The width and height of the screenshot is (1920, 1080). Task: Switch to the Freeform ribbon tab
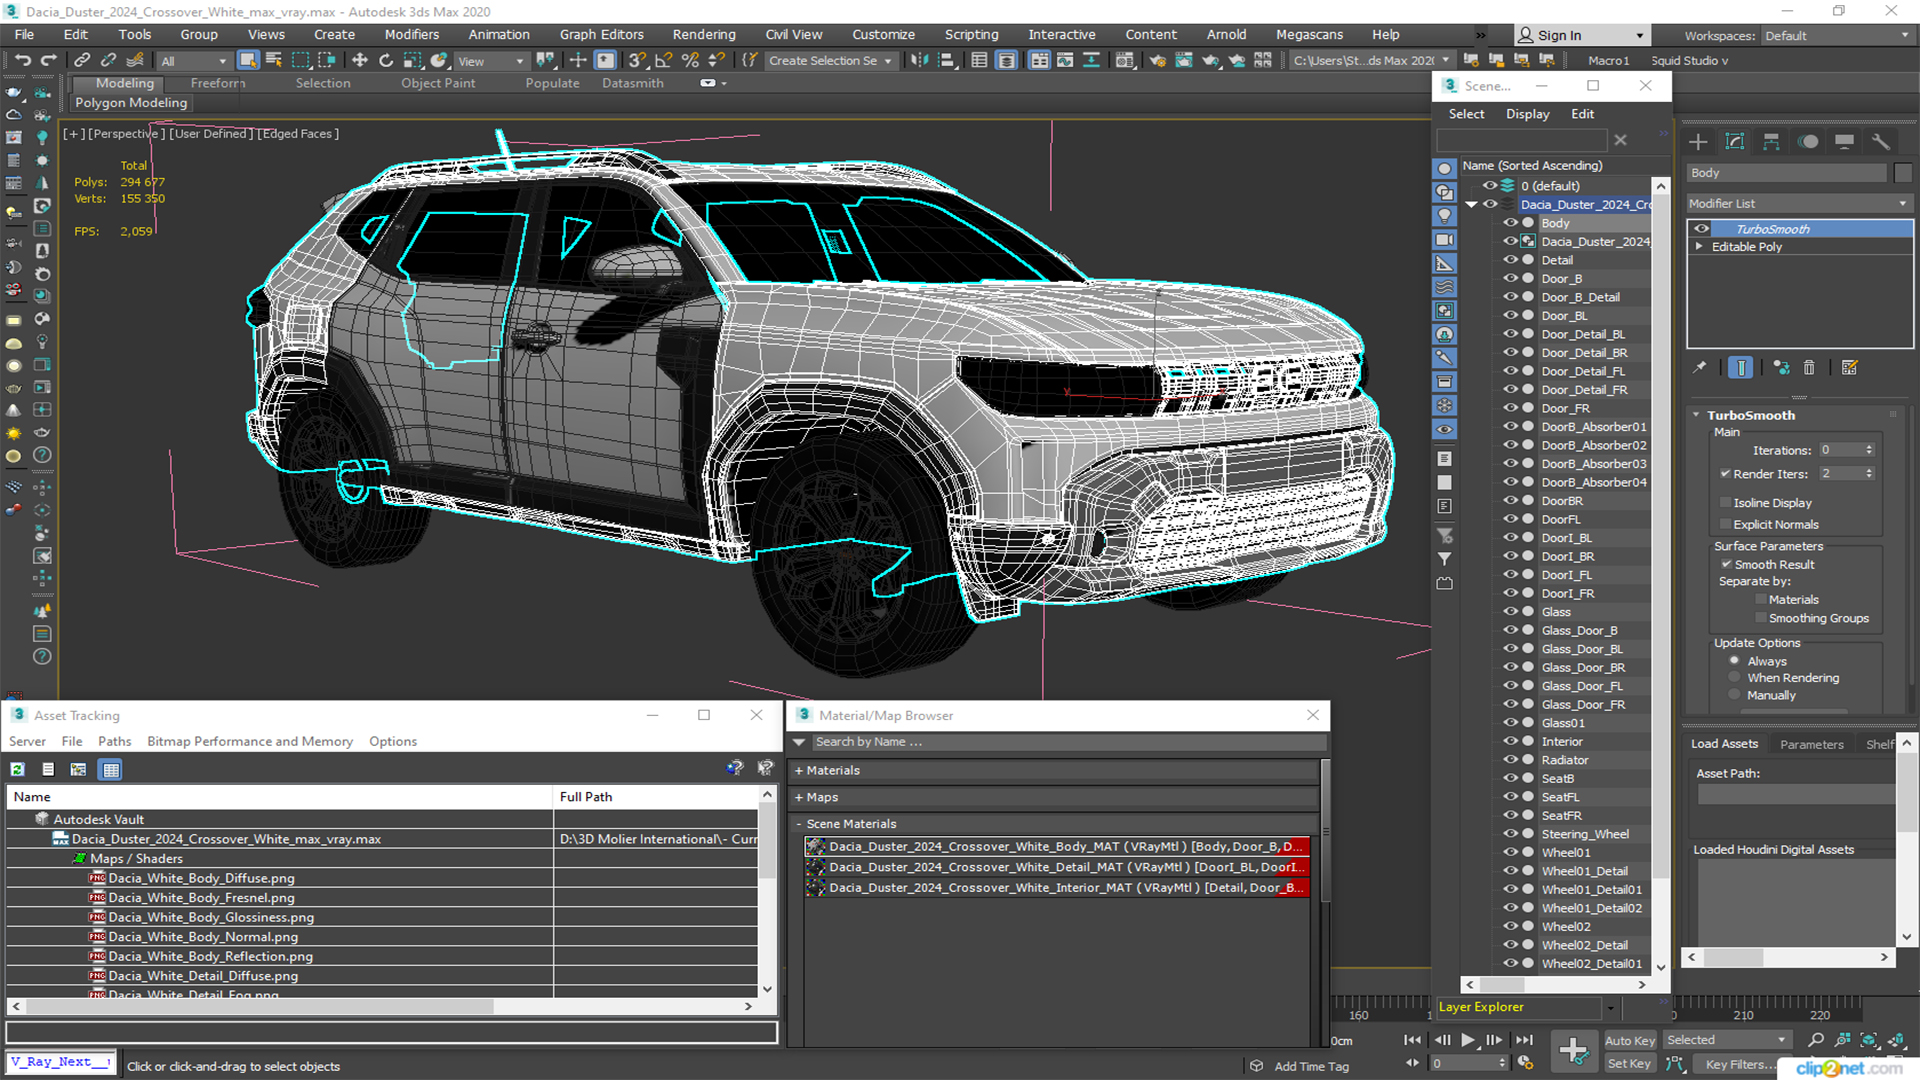(218, 83)
